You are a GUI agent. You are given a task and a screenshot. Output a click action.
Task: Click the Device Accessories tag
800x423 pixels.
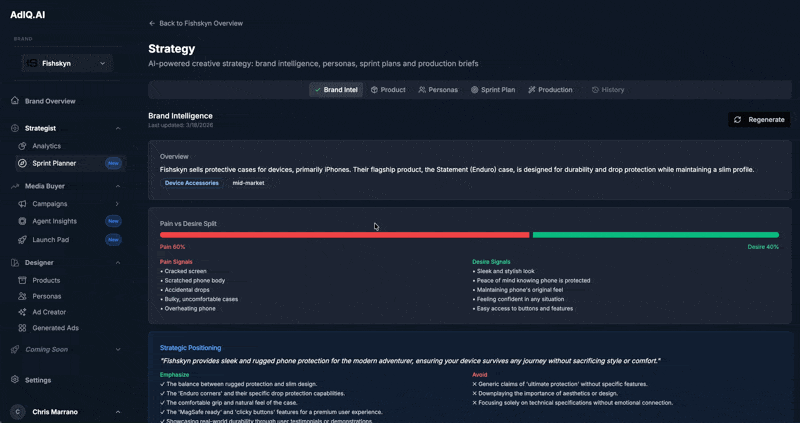point(192,183)
